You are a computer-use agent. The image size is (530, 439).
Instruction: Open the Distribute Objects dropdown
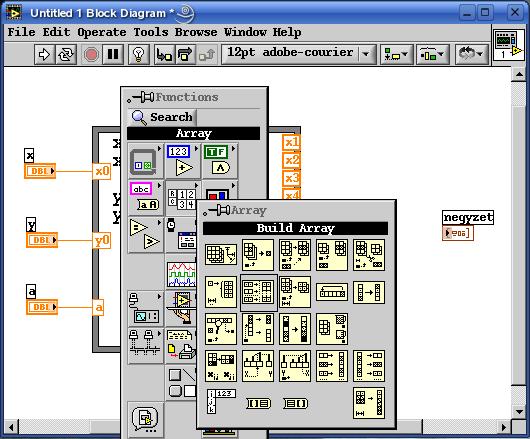432,54
